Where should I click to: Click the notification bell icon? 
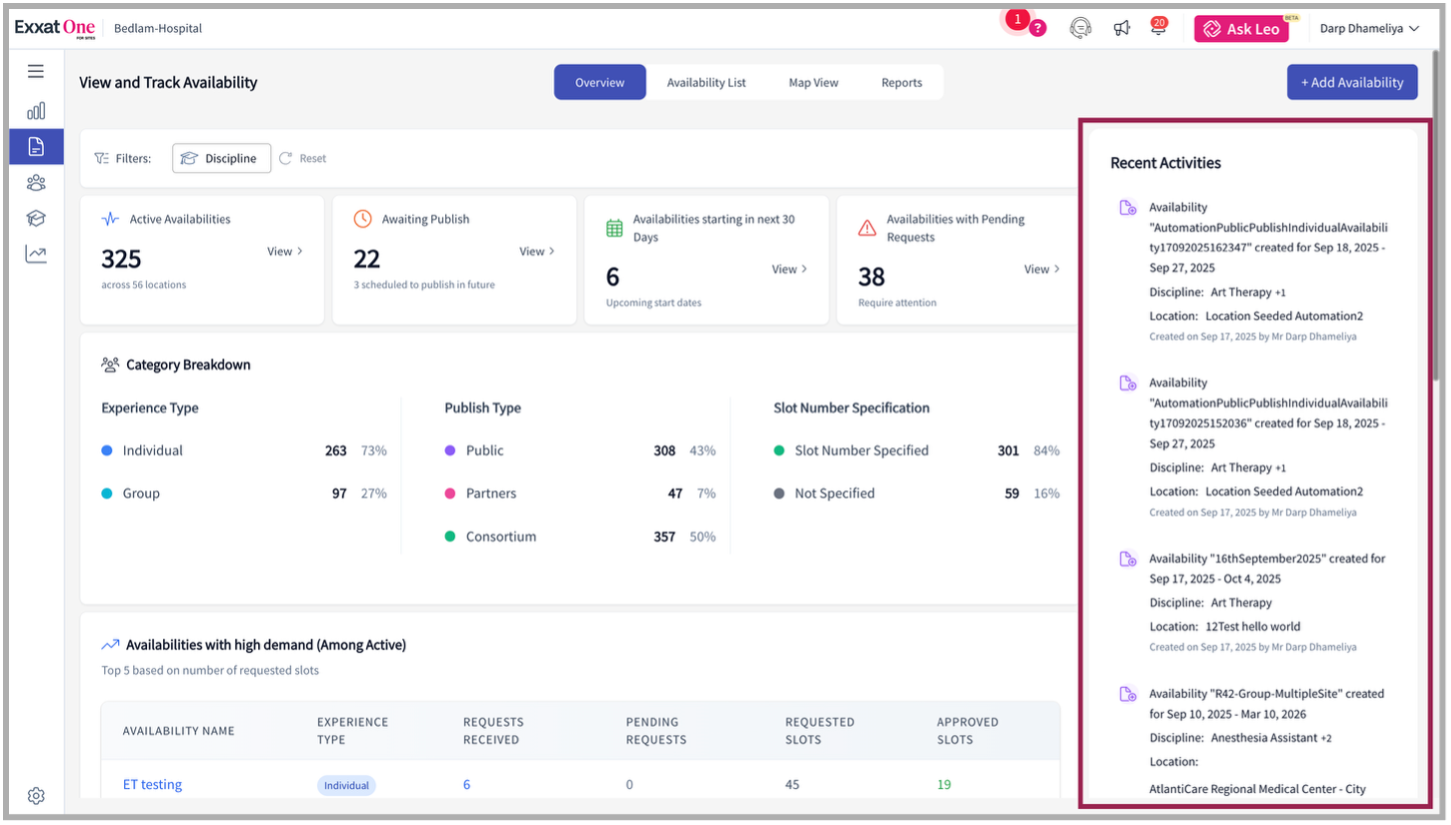(x=1158, y=29)
